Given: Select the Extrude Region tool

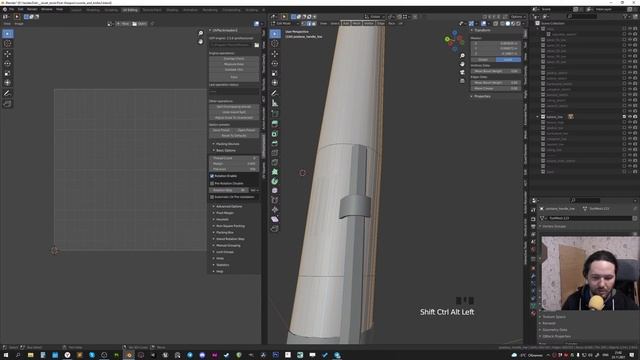Looking at the screenshot, I should pyautogui.click(x=275, y=123).
